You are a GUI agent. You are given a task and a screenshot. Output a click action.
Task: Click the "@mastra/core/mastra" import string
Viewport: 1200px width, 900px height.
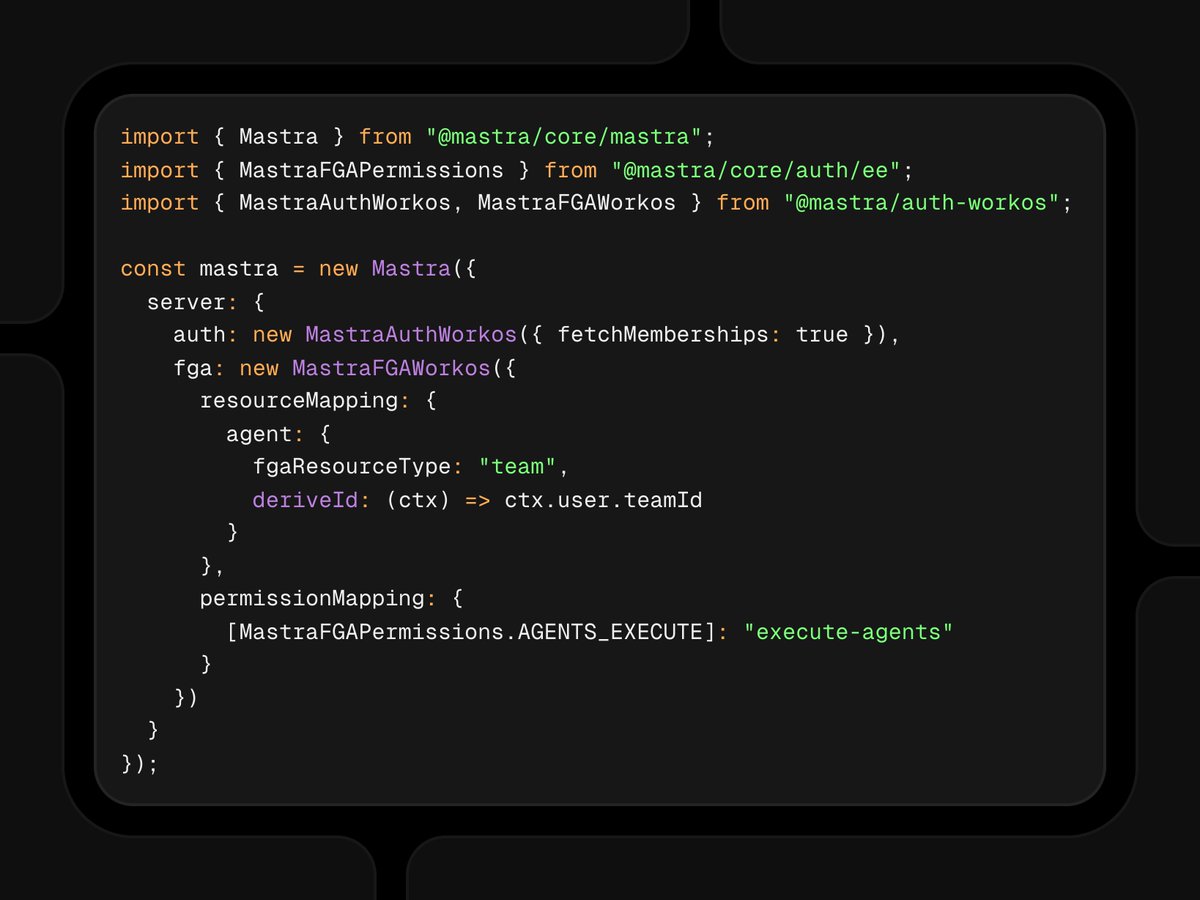coord(564,137)
